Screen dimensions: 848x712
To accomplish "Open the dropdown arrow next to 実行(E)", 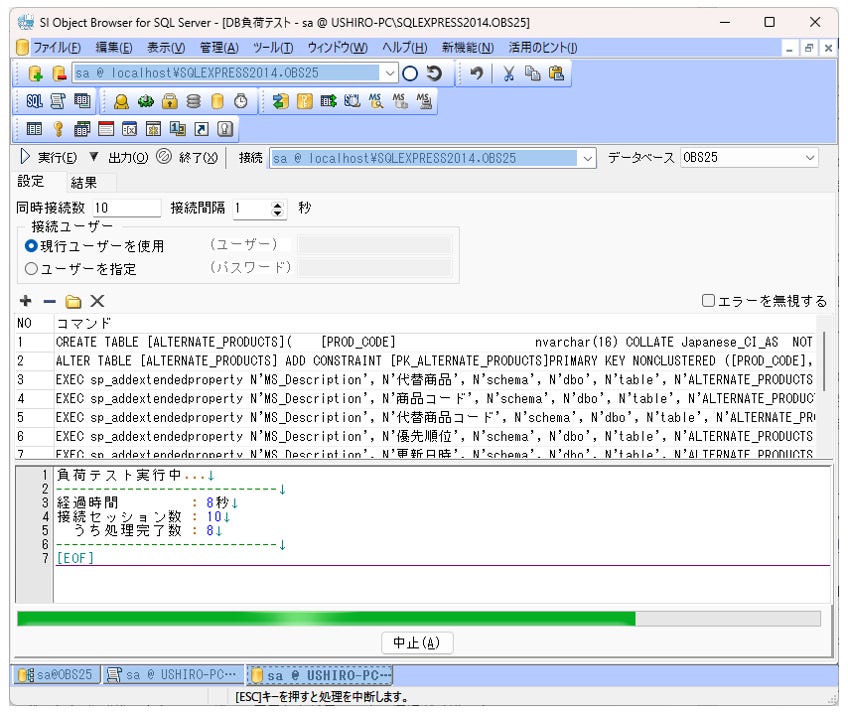I will pos(94,157).
